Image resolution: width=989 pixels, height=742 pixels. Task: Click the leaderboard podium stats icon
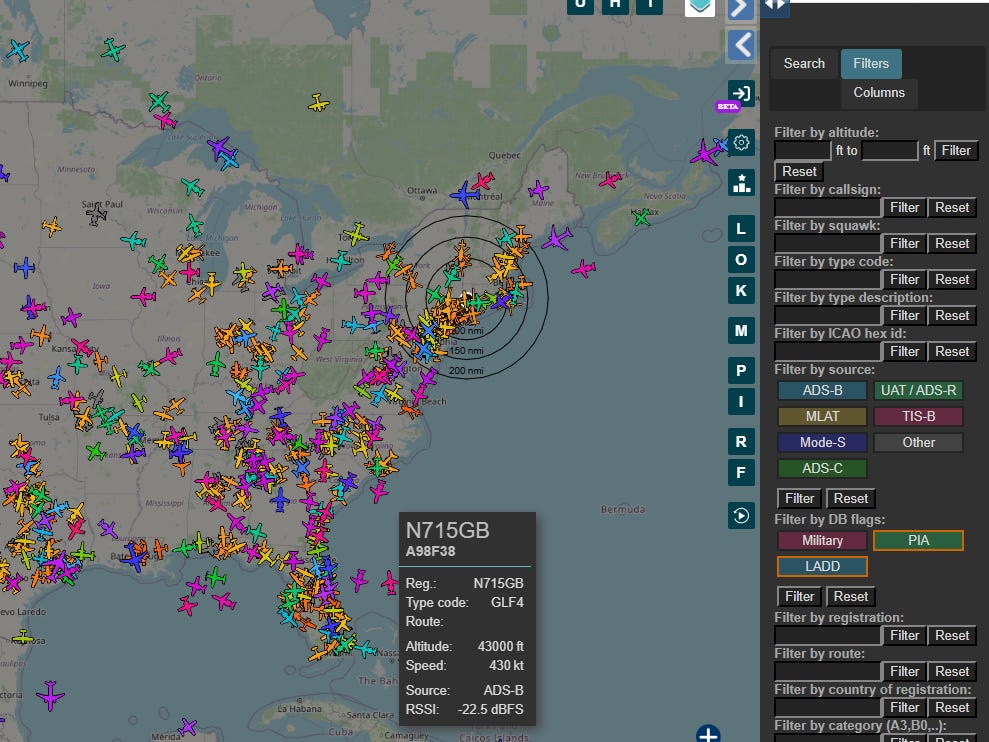[x=741, y=183]
